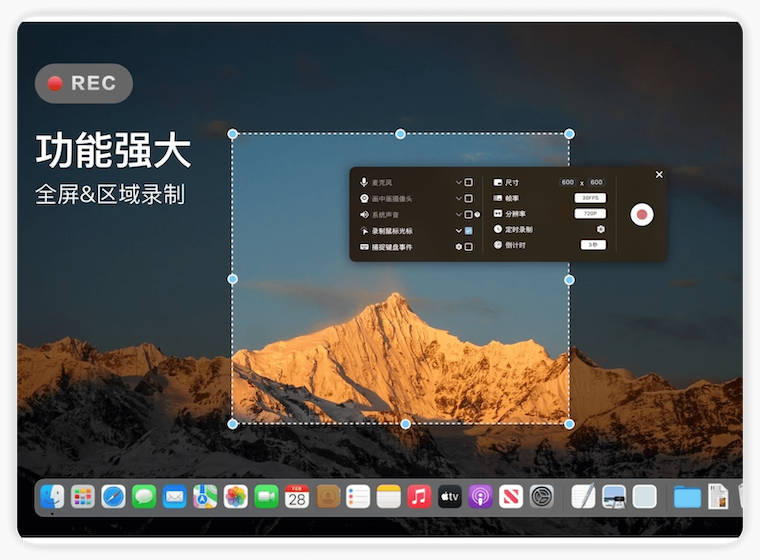Screen dimensions: 760x560
Task: Open the Music app in the dock
Action: click(419, 496)
